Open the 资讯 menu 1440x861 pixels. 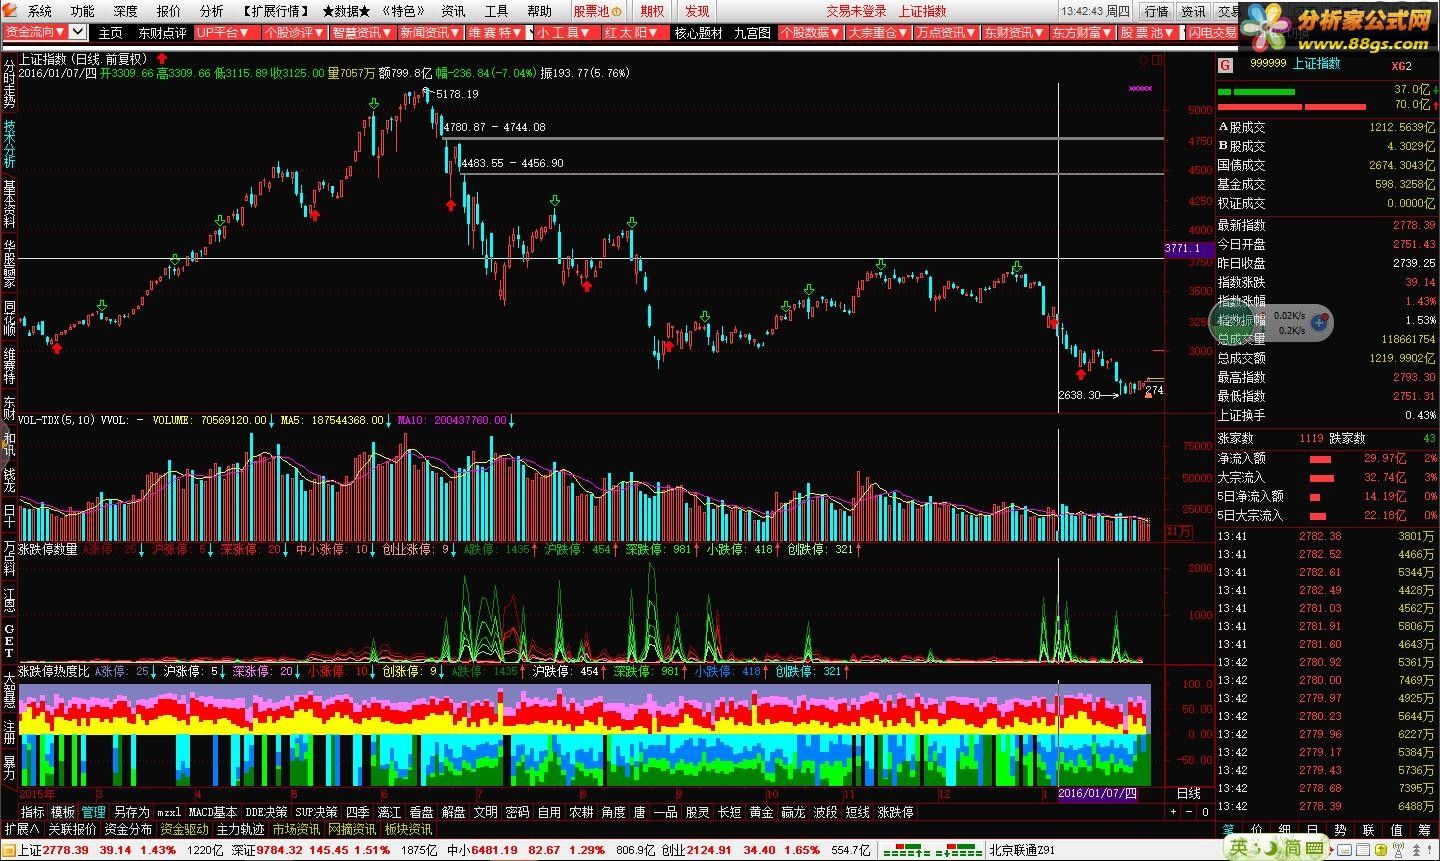pos(453,12)
